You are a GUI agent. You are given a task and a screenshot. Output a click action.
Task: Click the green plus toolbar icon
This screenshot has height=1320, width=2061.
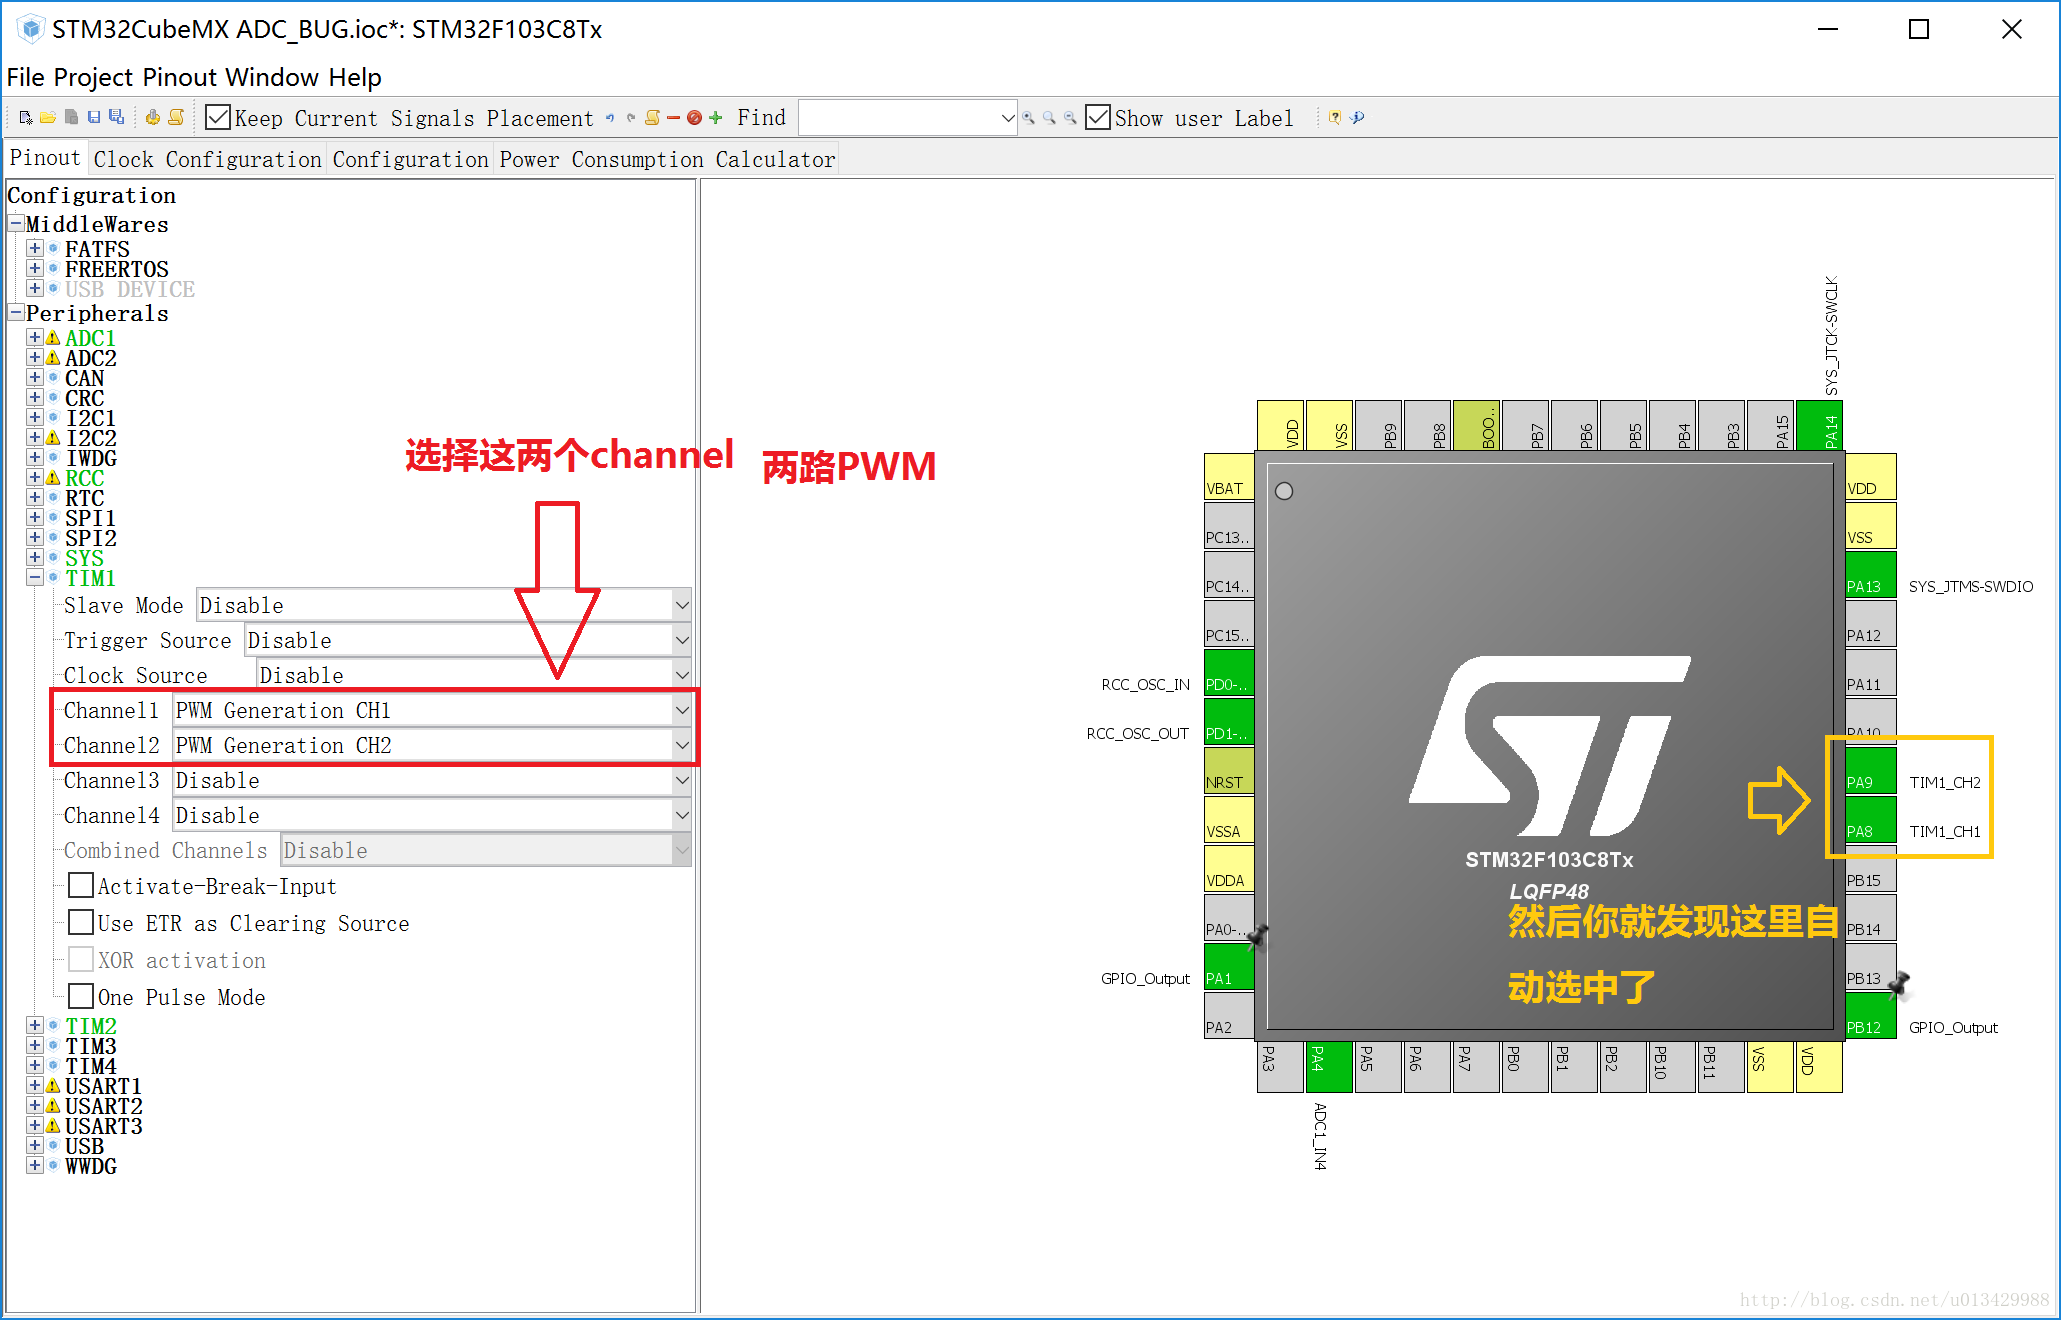point(715,118)
